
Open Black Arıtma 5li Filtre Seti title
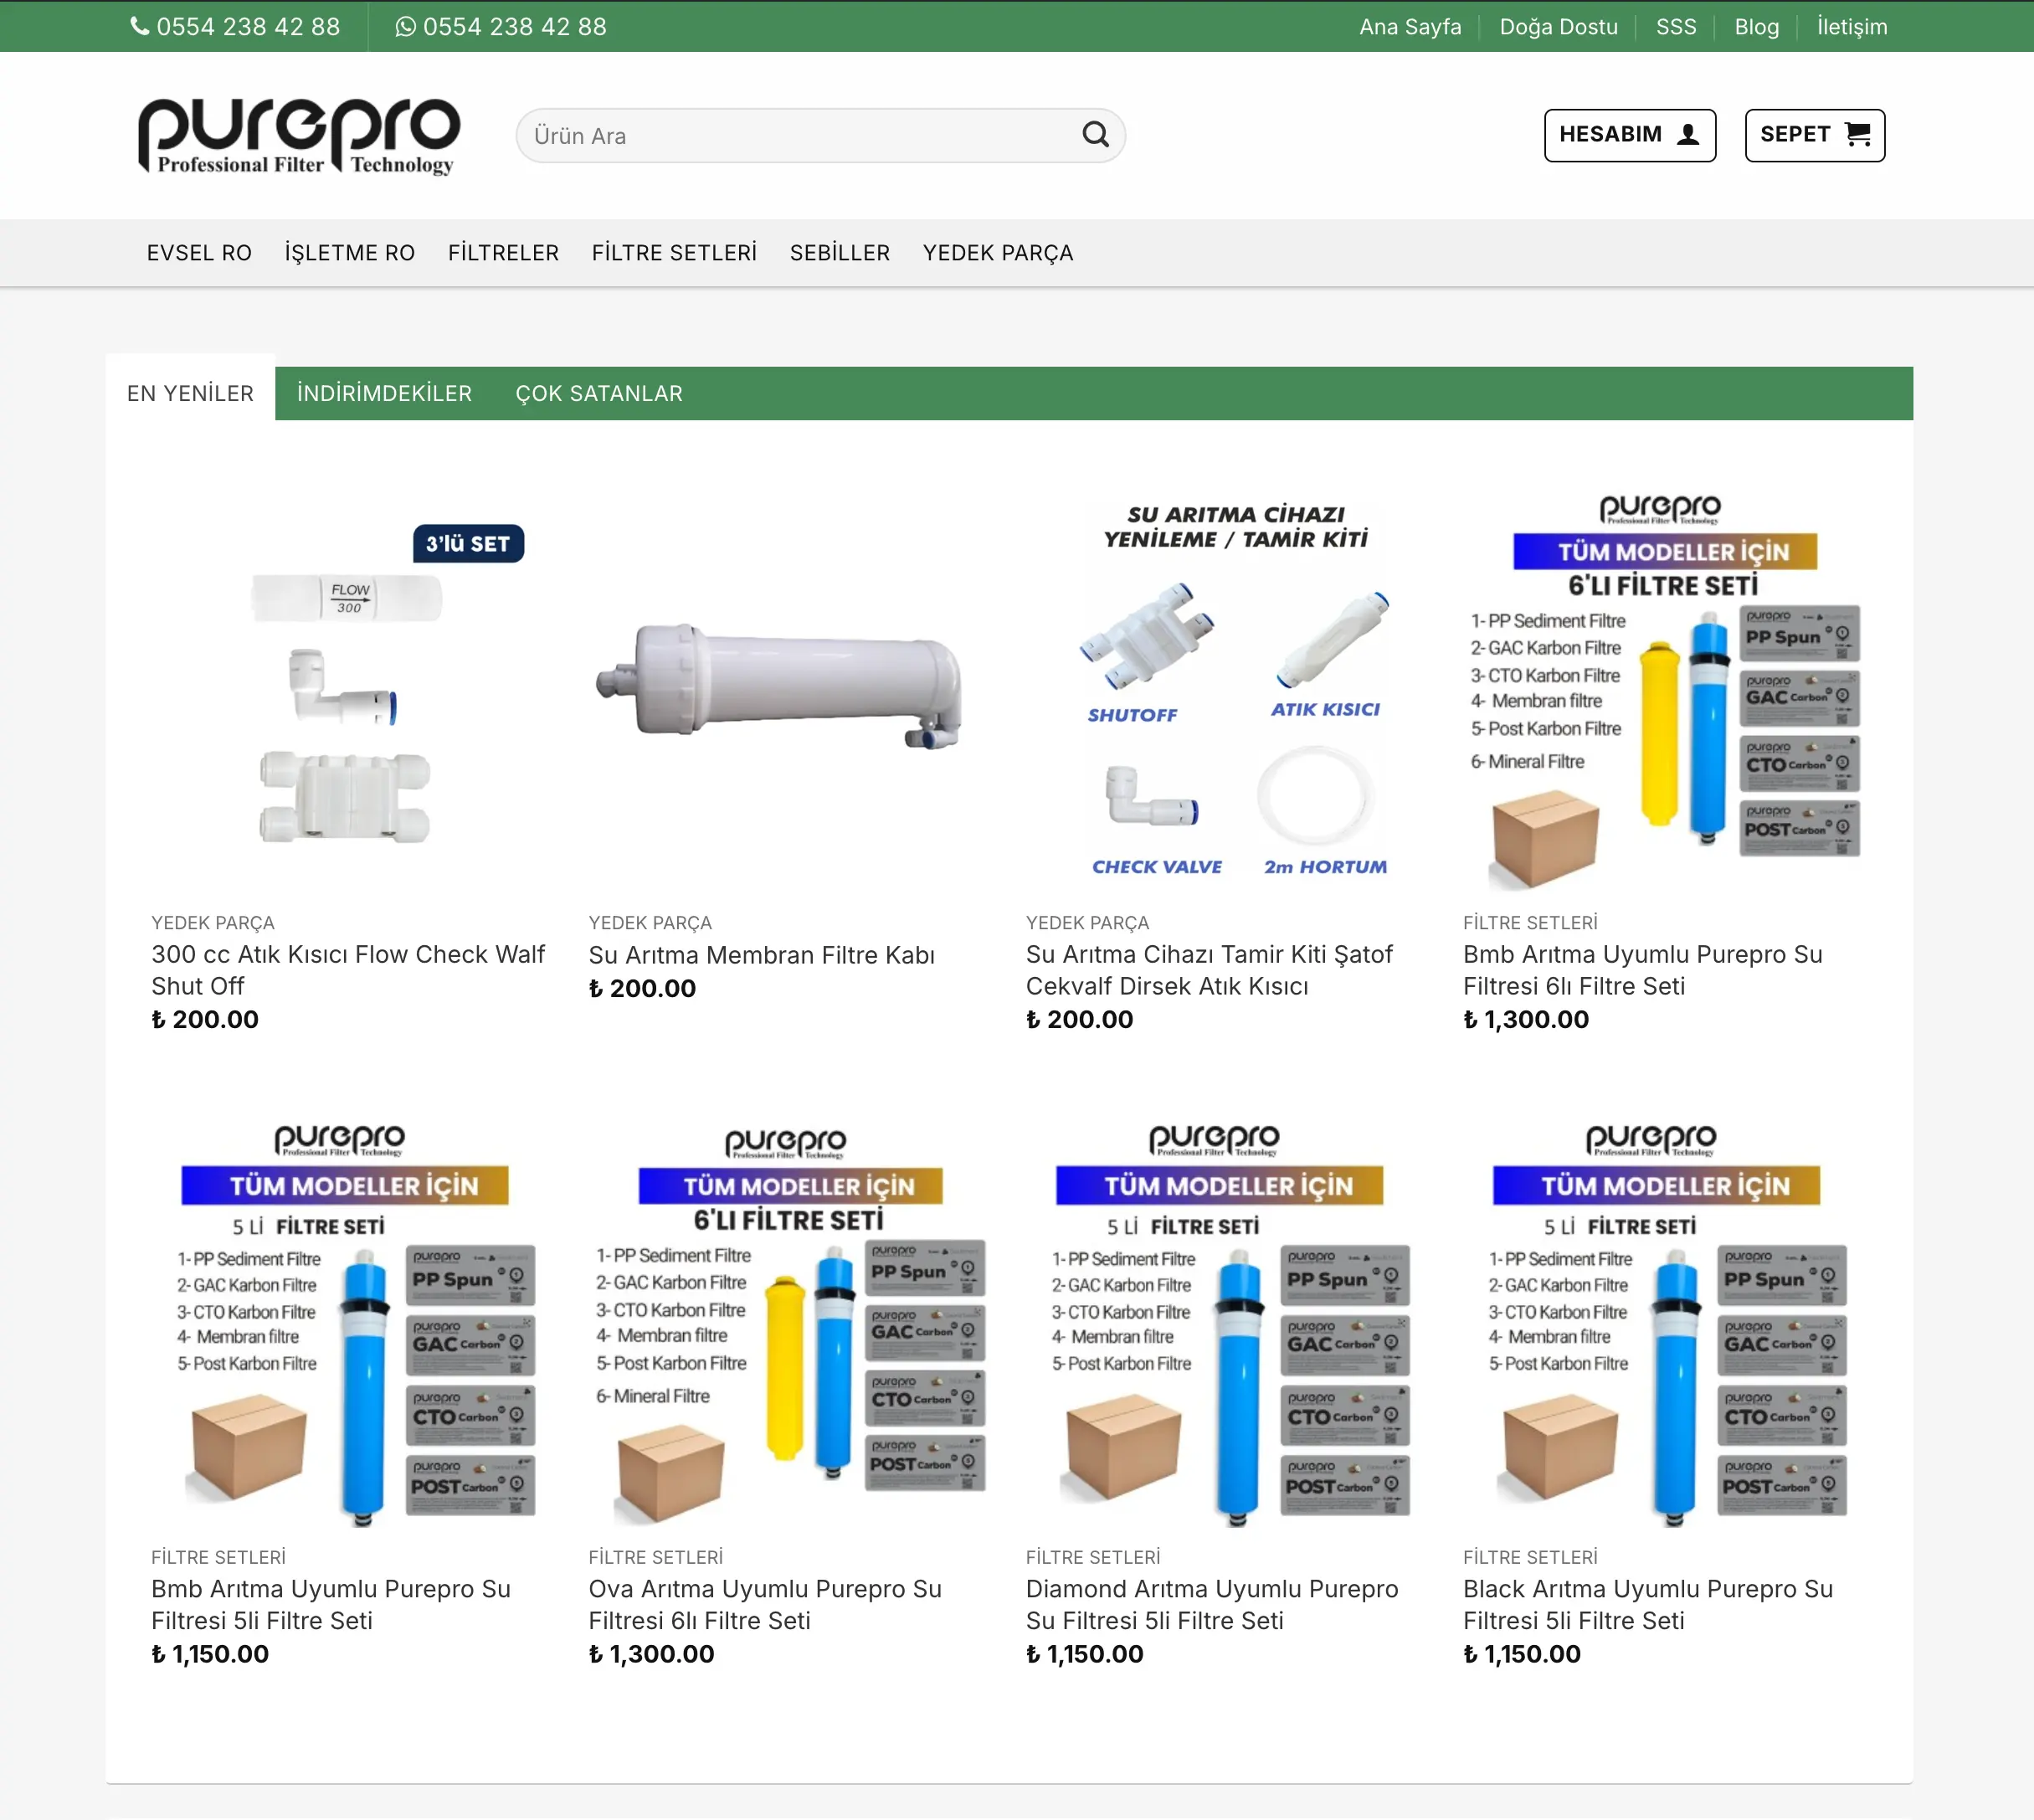click(1648, 1605)
